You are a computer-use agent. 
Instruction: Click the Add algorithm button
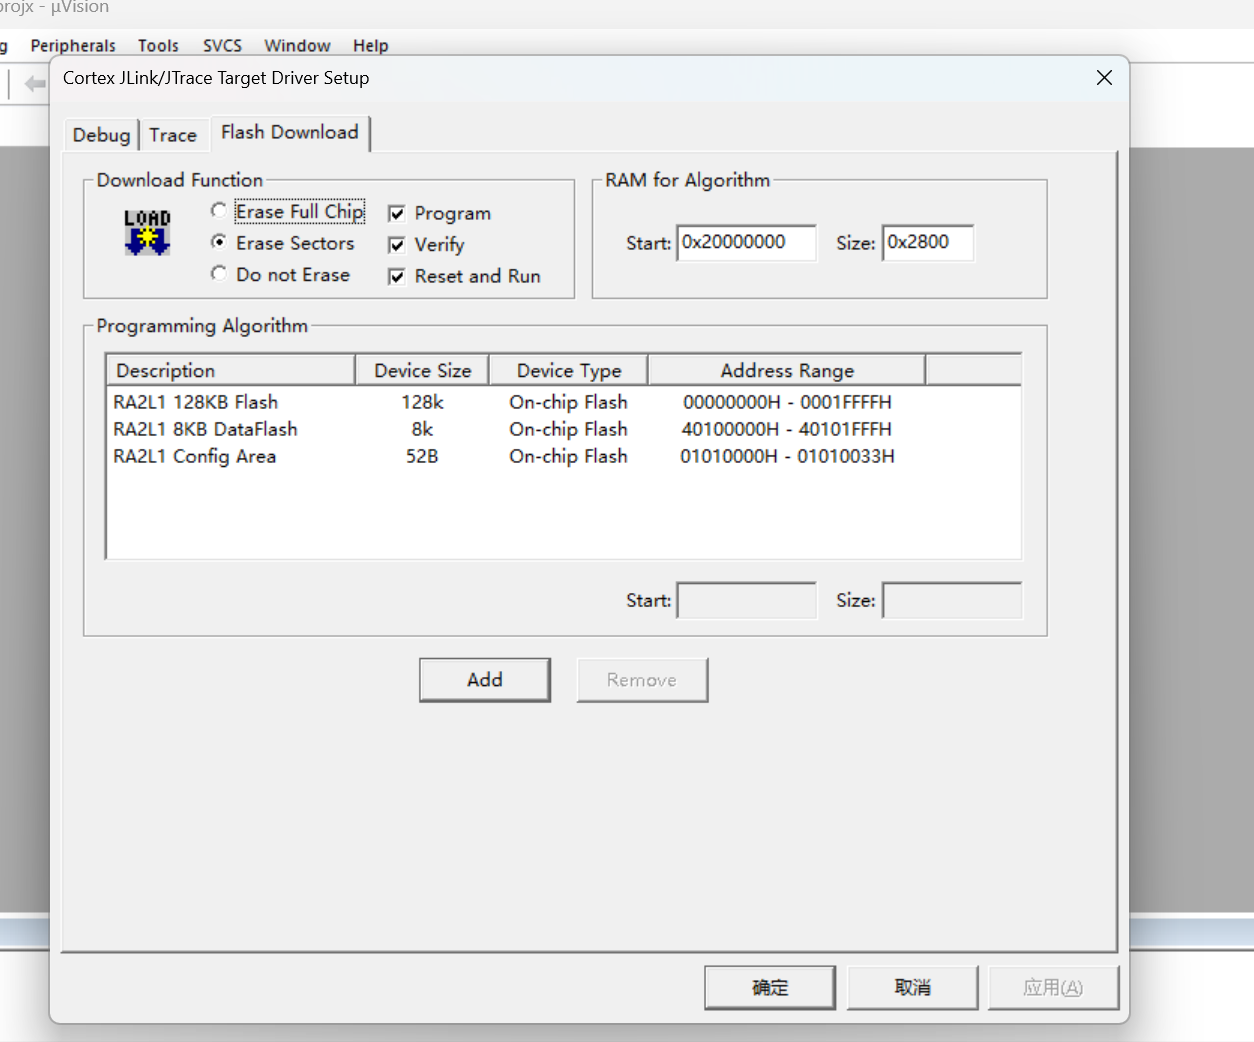pyautogui.click(x=485, y=680)
